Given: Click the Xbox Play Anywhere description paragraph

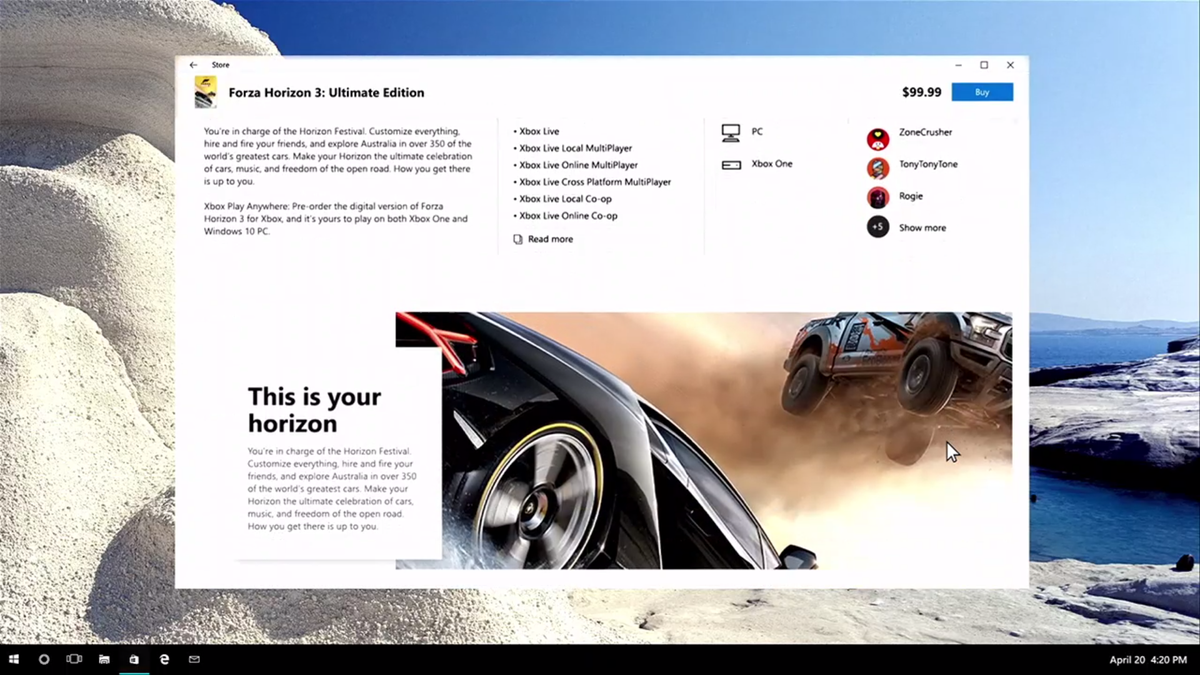Looking at the screenshot, I should pyautogui.click(x=335, y=217).
